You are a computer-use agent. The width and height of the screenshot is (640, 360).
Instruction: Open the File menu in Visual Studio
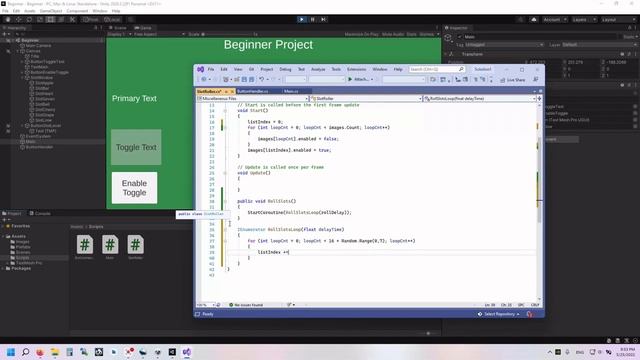211,69
